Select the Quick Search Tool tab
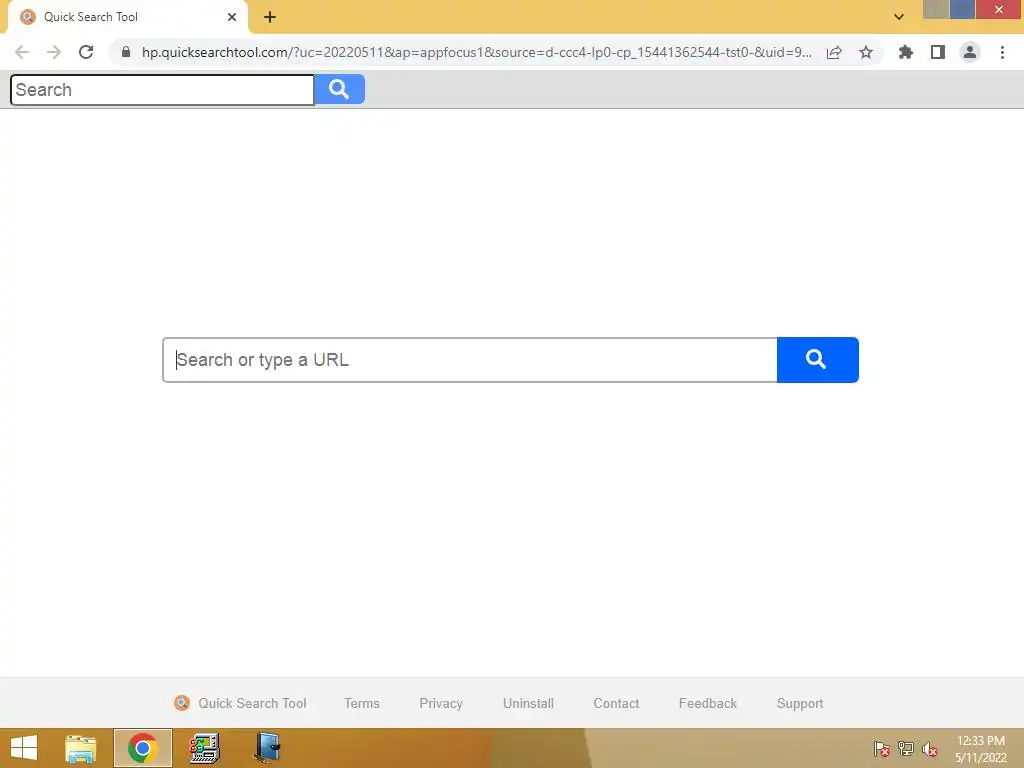 128,17
